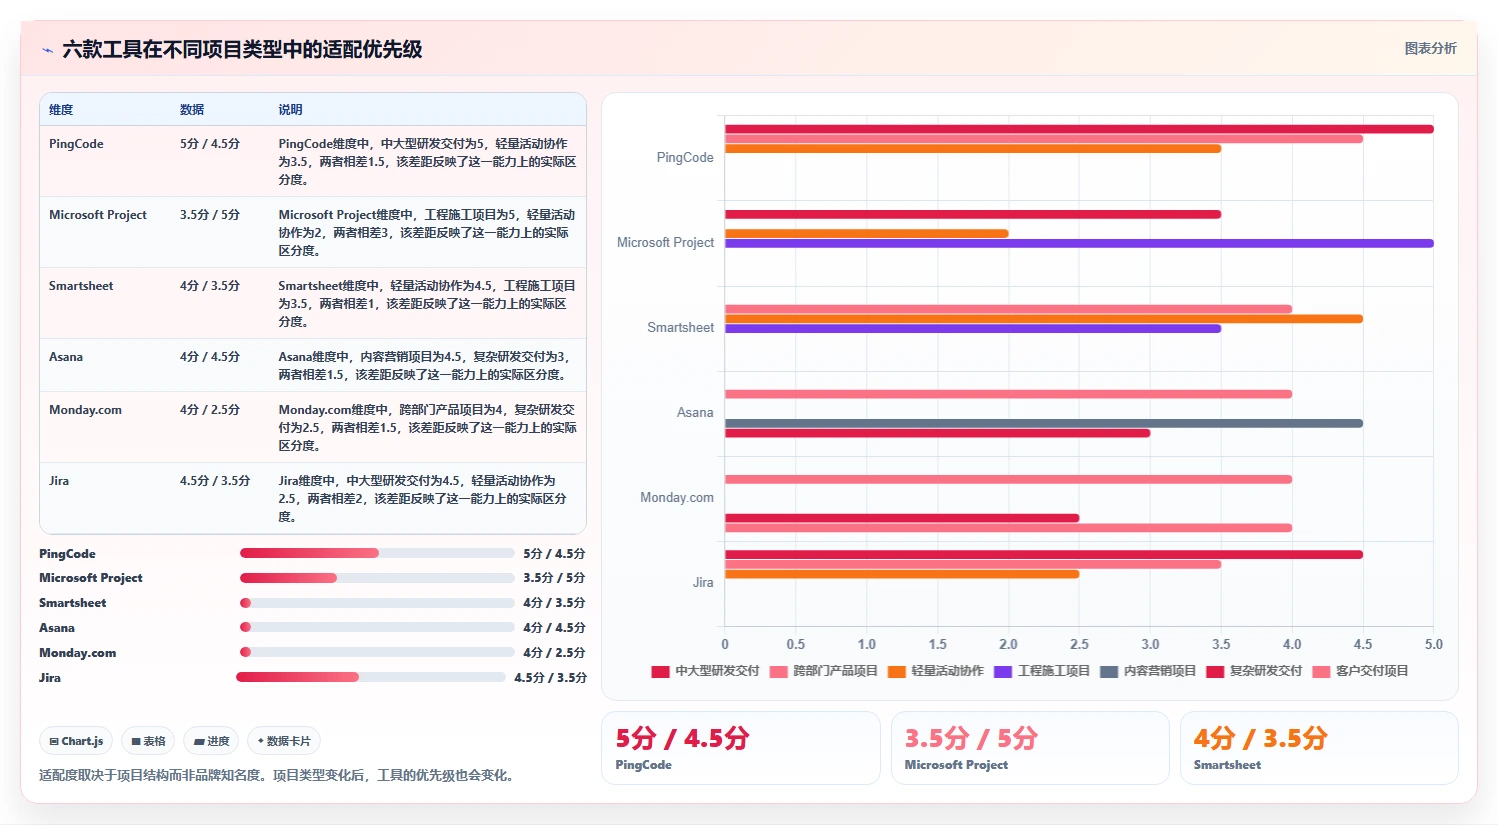
Task: Click the Jira progress bar
Action: 371,677
